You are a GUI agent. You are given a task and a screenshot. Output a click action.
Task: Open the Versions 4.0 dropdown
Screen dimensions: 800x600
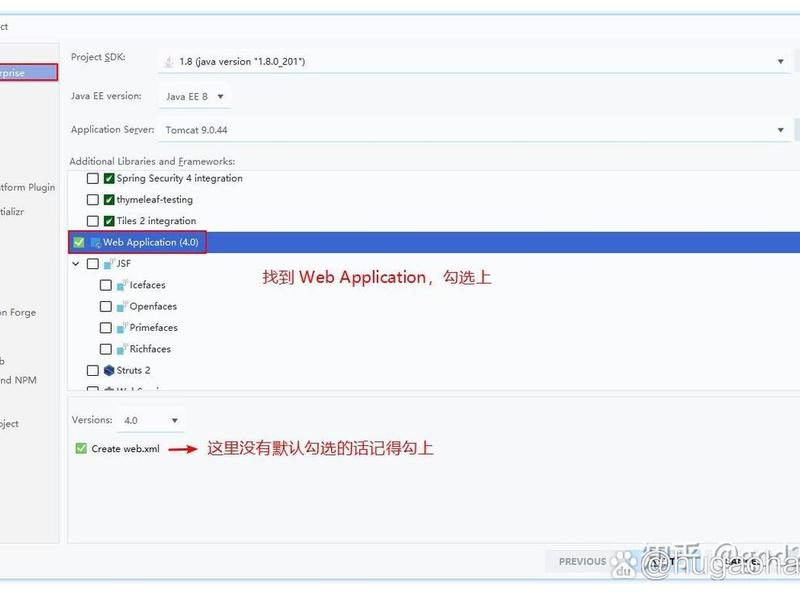151,420
